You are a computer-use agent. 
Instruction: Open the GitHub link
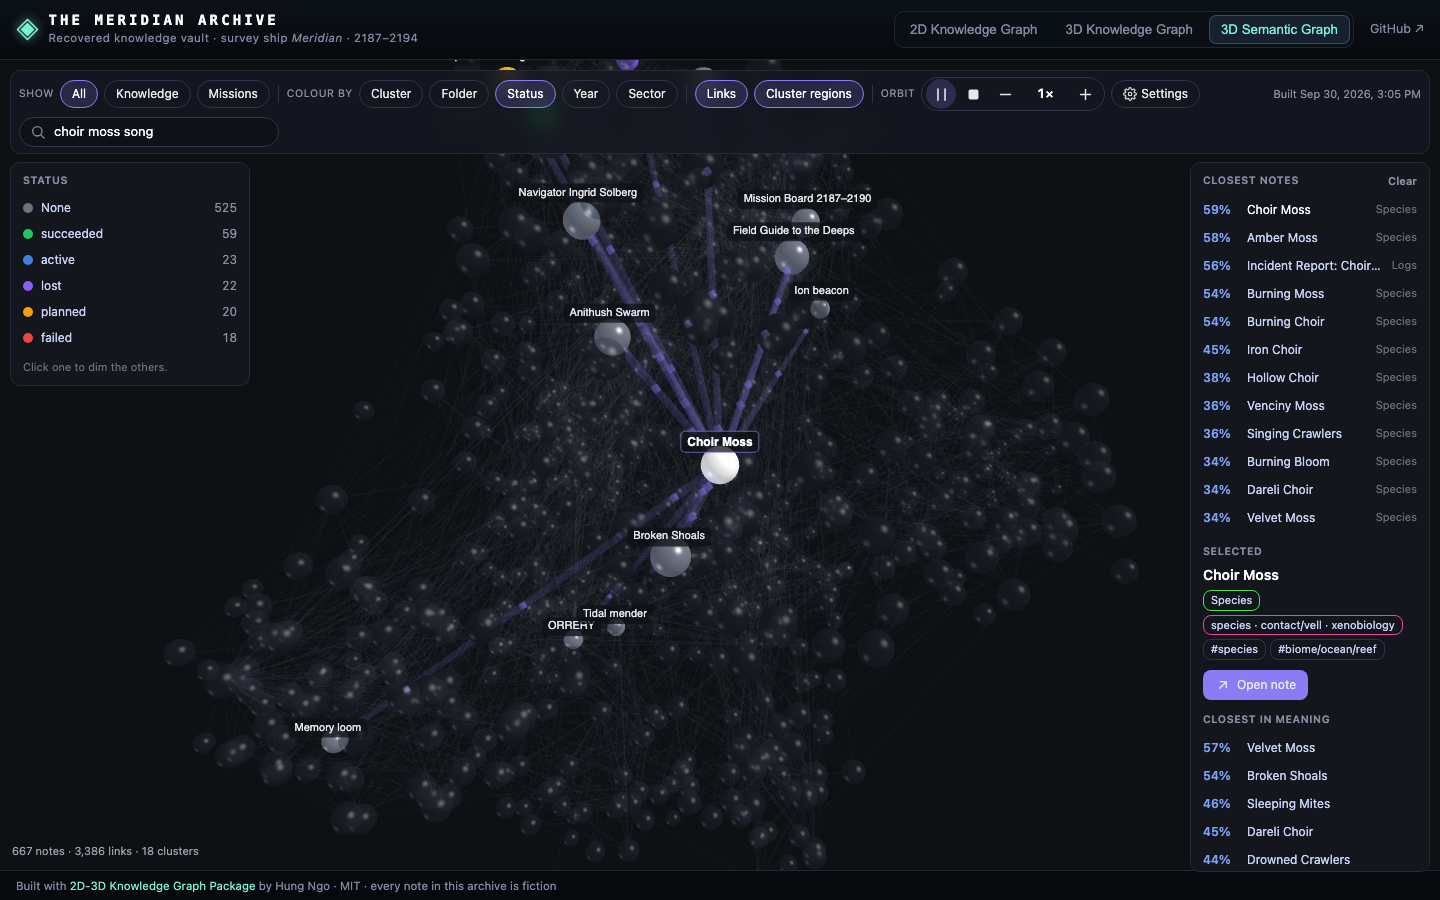(1396, 29)
